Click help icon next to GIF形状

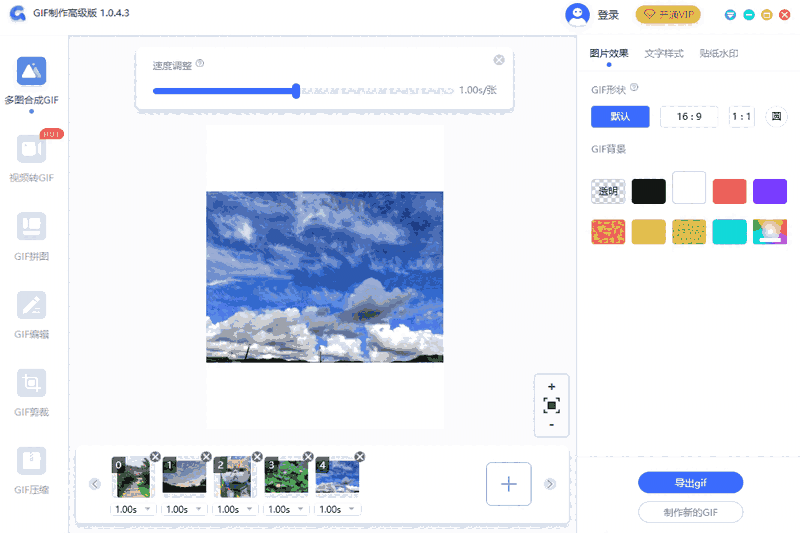634,87
